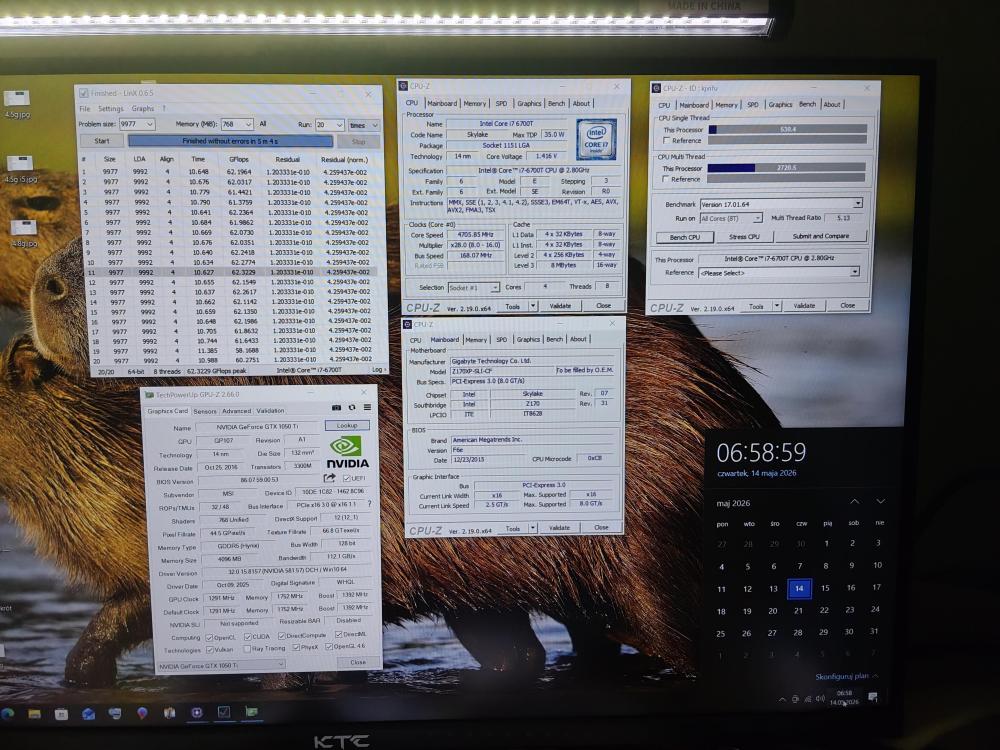
Task: Take a GPU-Z screenshot with camera icon
Action: [336, 407]
